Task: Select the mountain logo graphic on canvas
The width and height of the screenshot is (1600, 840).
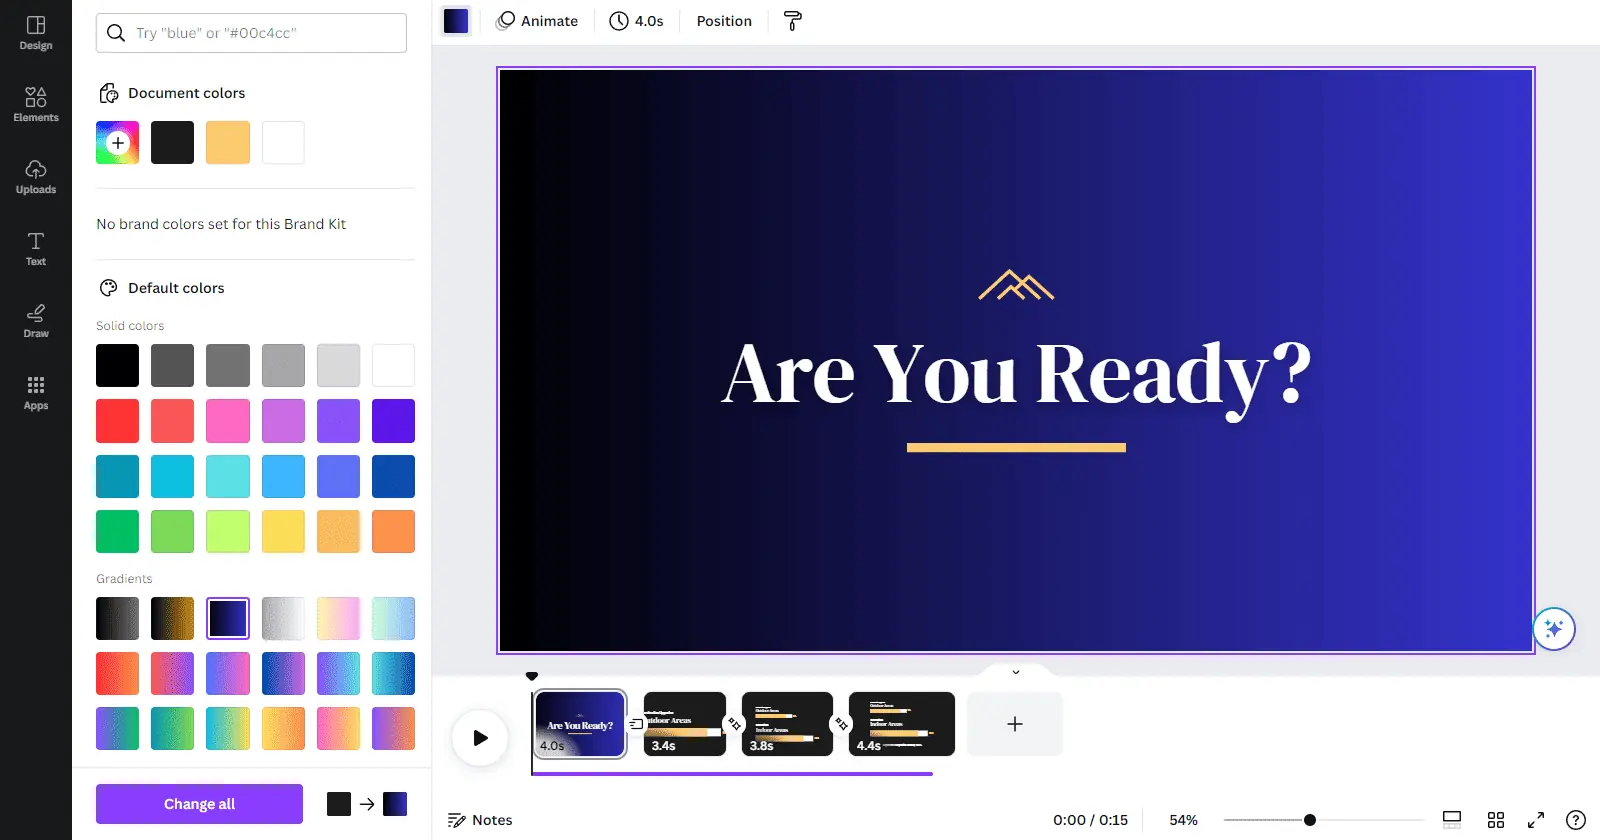Action: 1016,285
